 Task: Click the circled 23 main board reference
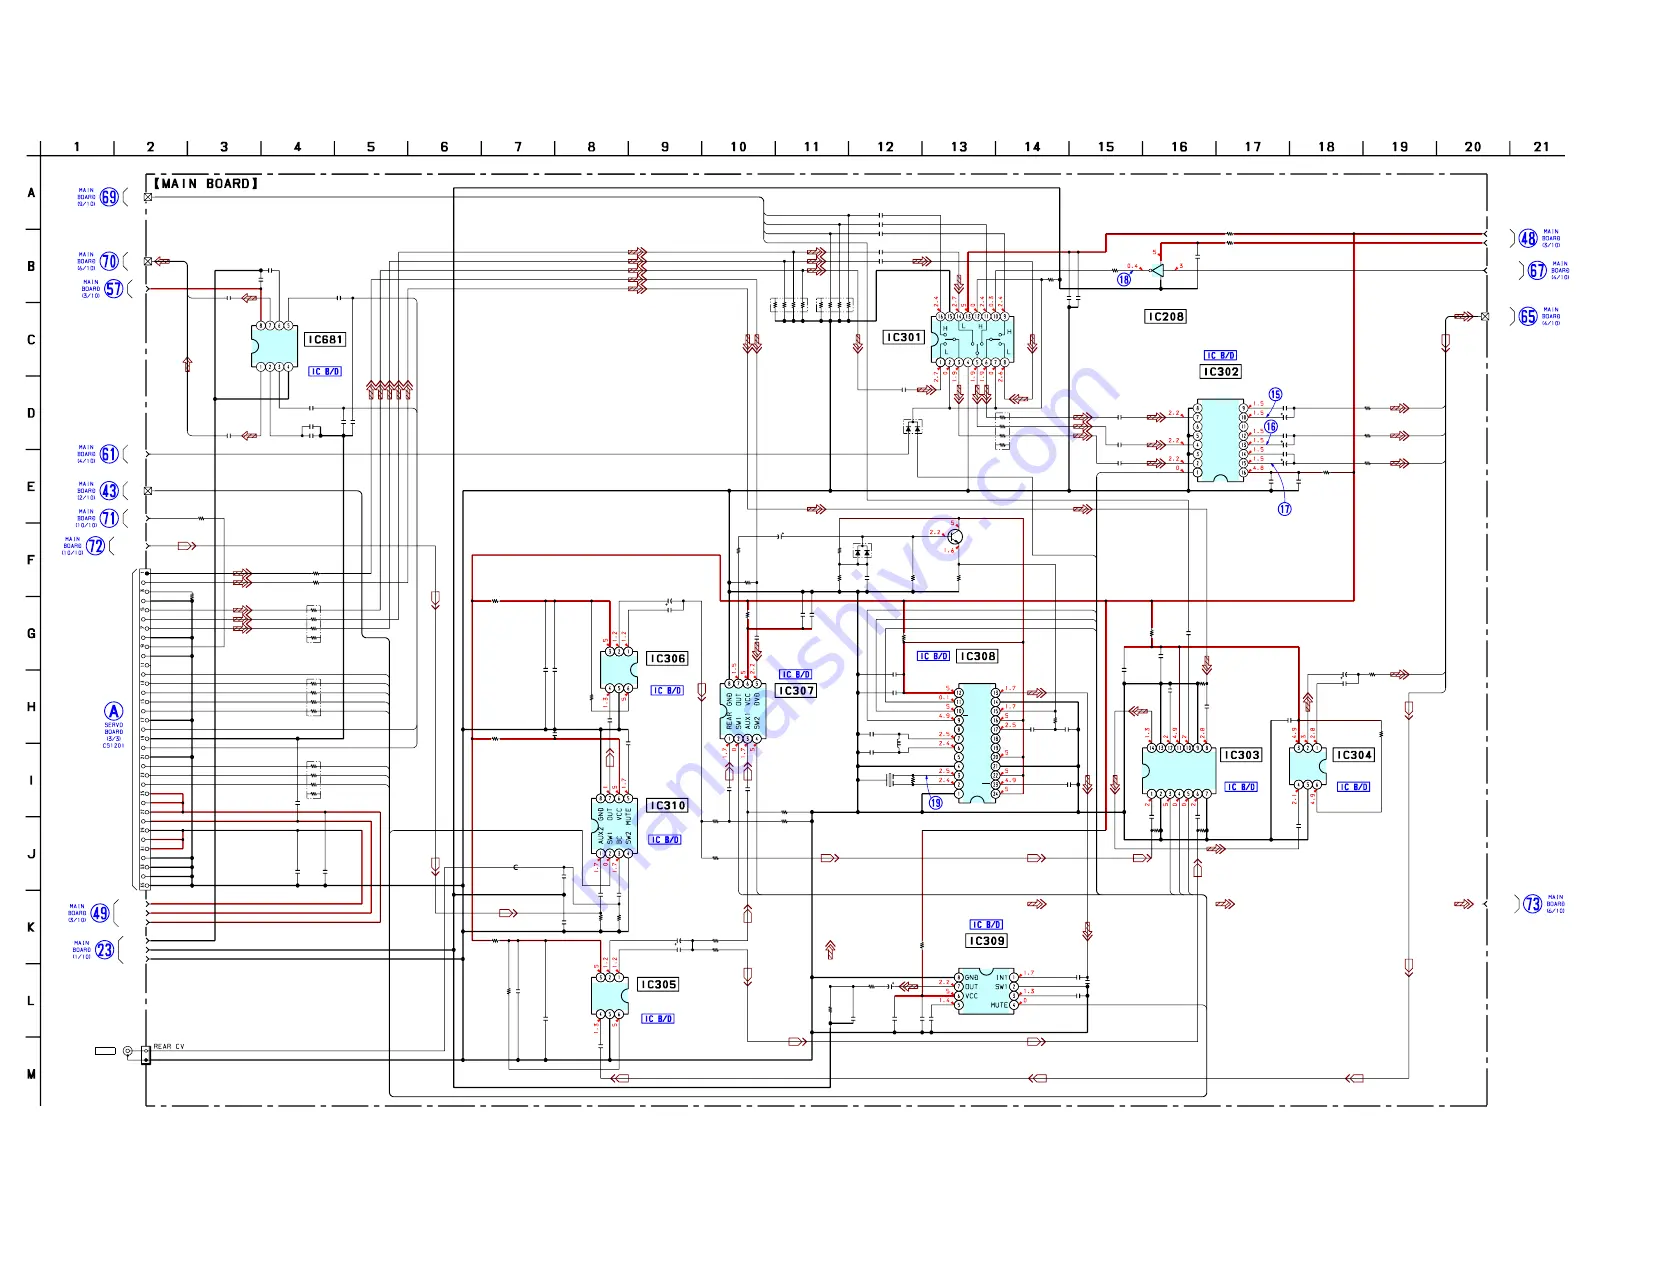[x=104, y=950]
